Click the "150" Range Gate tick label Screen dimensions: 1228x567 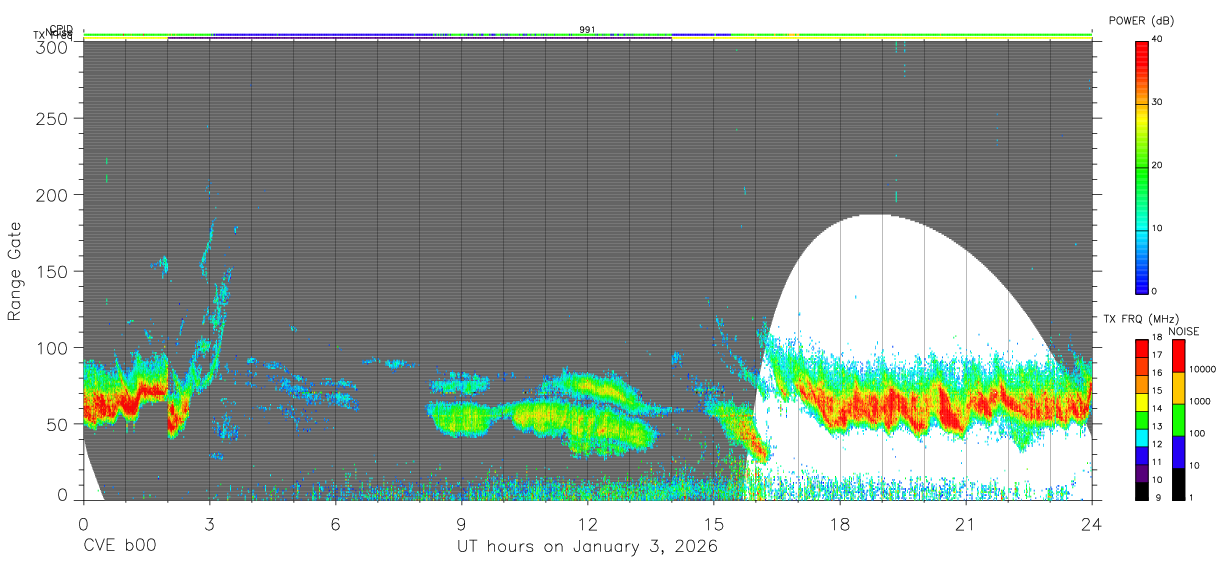[54, 271]
